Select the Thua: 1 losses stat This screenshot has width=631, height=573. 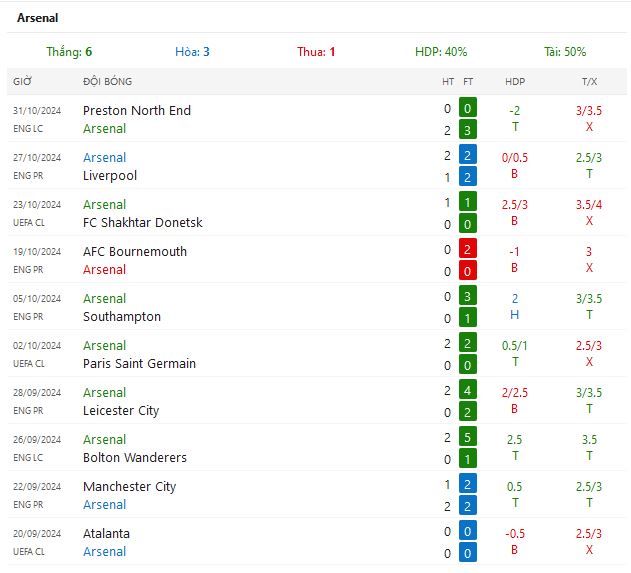click(x=316, y=52)
